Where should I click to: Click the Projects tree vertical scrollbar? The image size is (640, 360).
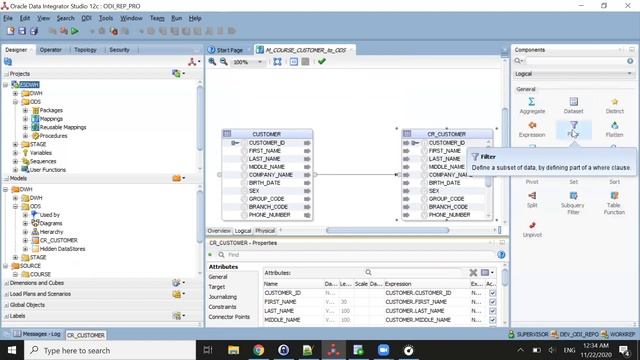click(x=200, y=118)
